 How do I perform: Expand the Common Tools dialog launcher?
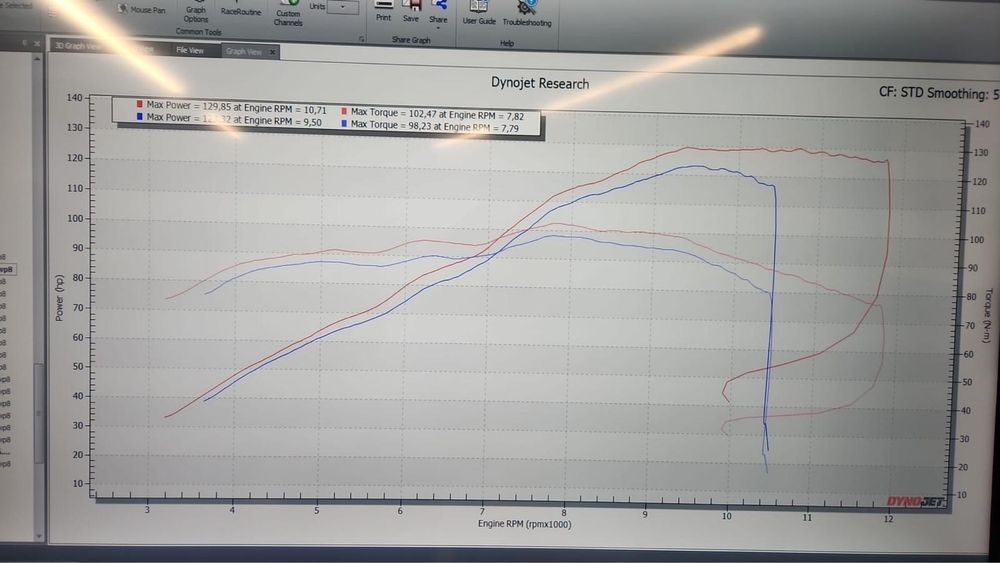(362, 39)
